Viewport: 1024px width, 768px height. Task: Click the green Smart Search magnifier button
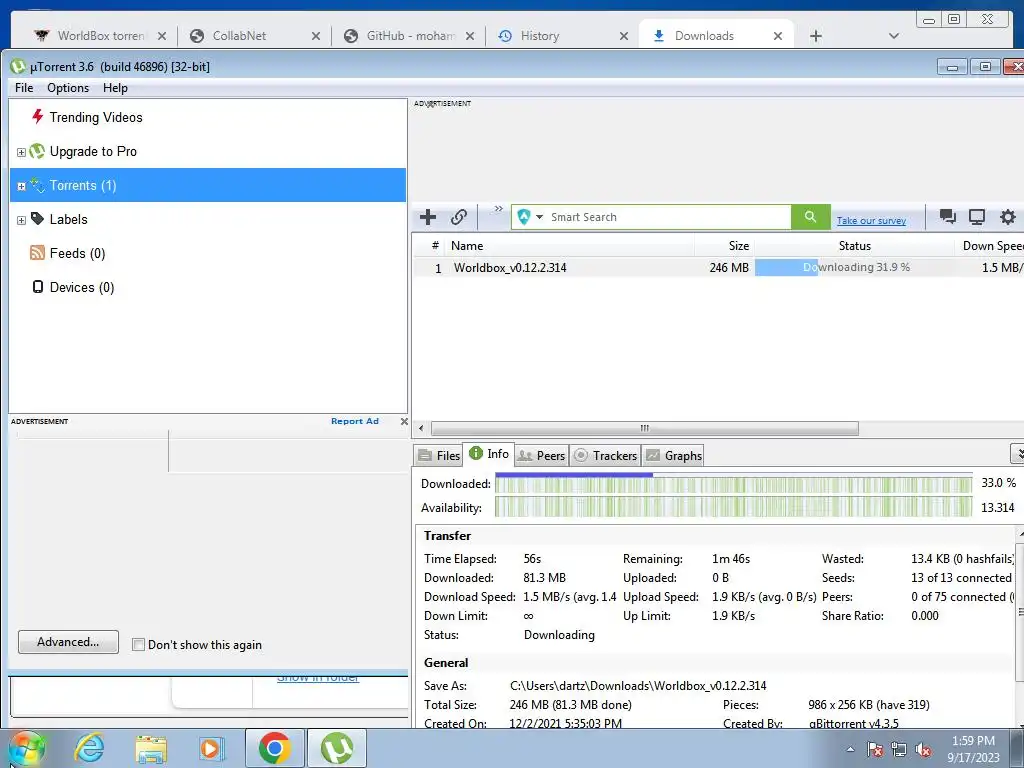tap(810, 217)
